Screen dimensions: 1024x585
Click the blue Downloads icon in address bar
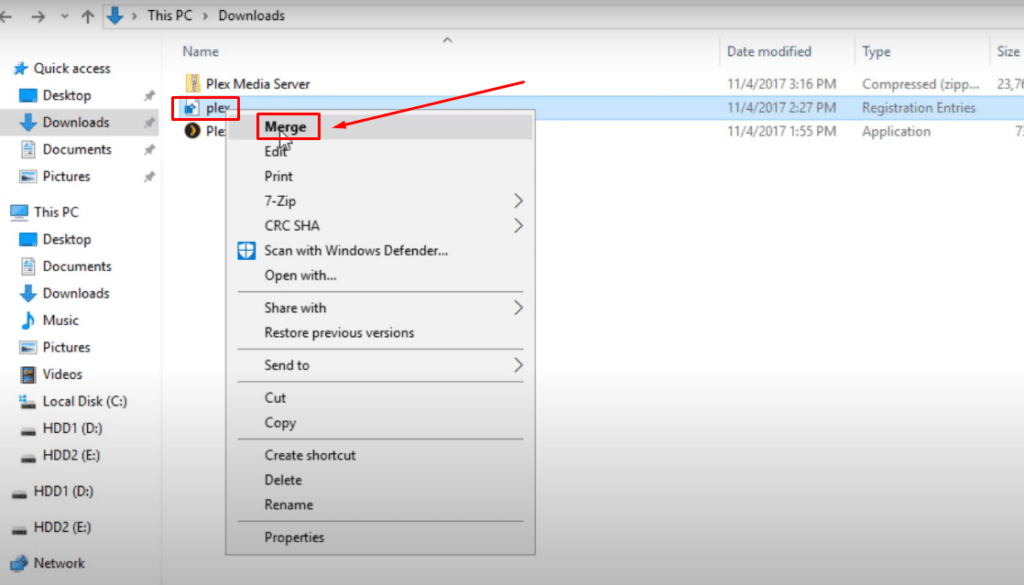click(115, 16)
